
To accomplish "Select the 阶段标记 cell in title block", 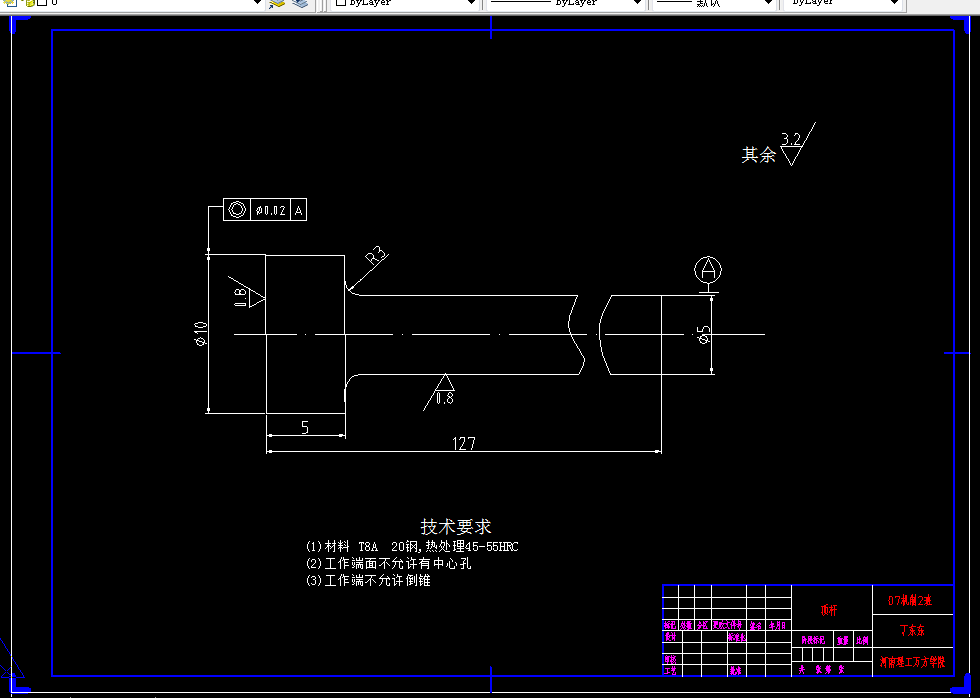I will click(x=813, y=640).
